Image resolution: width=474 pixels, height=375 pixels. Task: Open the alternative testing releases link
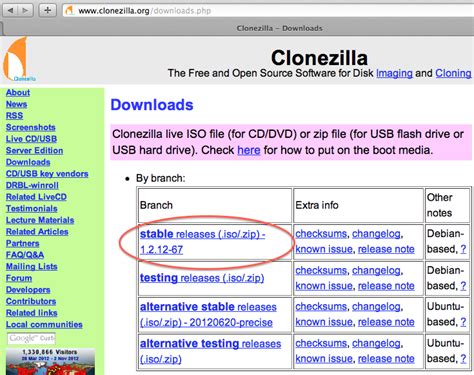[x=210, y=351]
